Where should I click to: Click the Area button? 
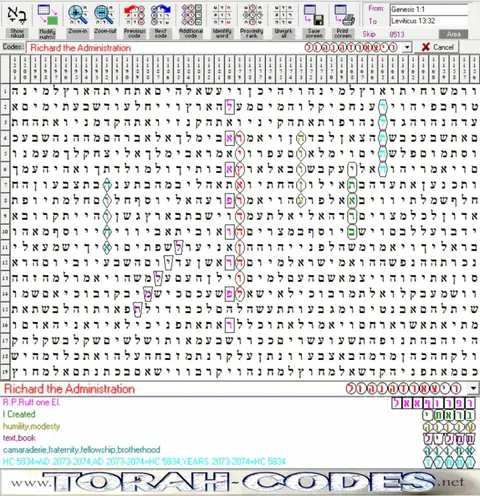point(453,34)
